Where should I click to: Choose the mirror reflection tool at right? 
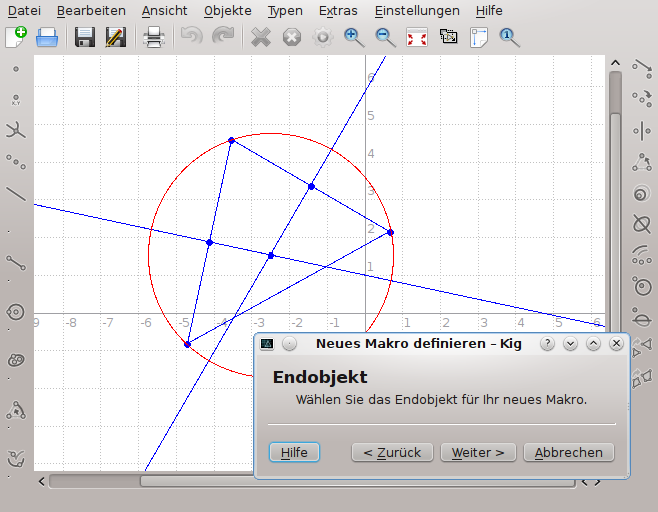click(642, 131)
